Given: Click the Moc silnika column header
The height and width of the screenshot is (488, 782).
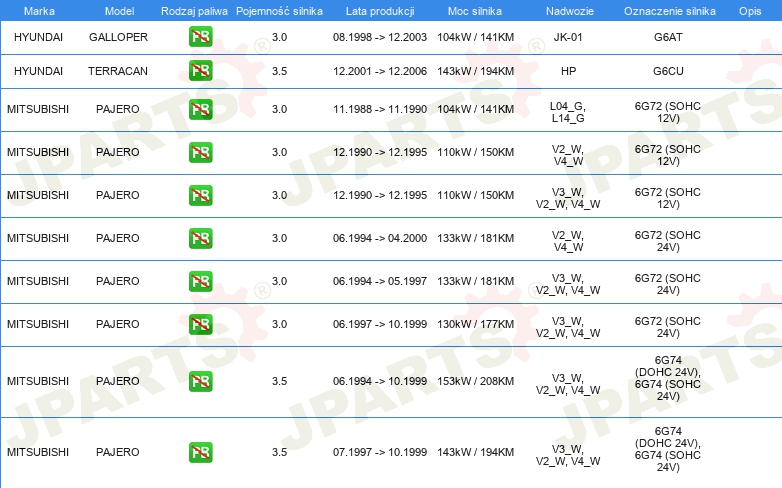Looking at the screenshot, I should (475, 11).
